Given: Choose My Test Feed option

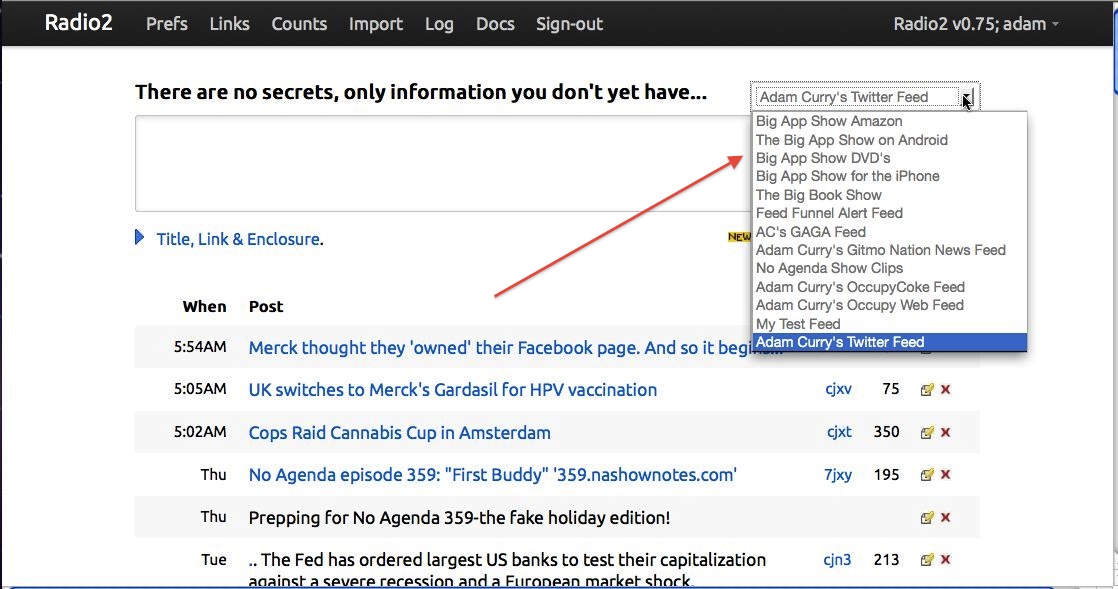Looking at the screenshot, I should [x=798, y=324].
